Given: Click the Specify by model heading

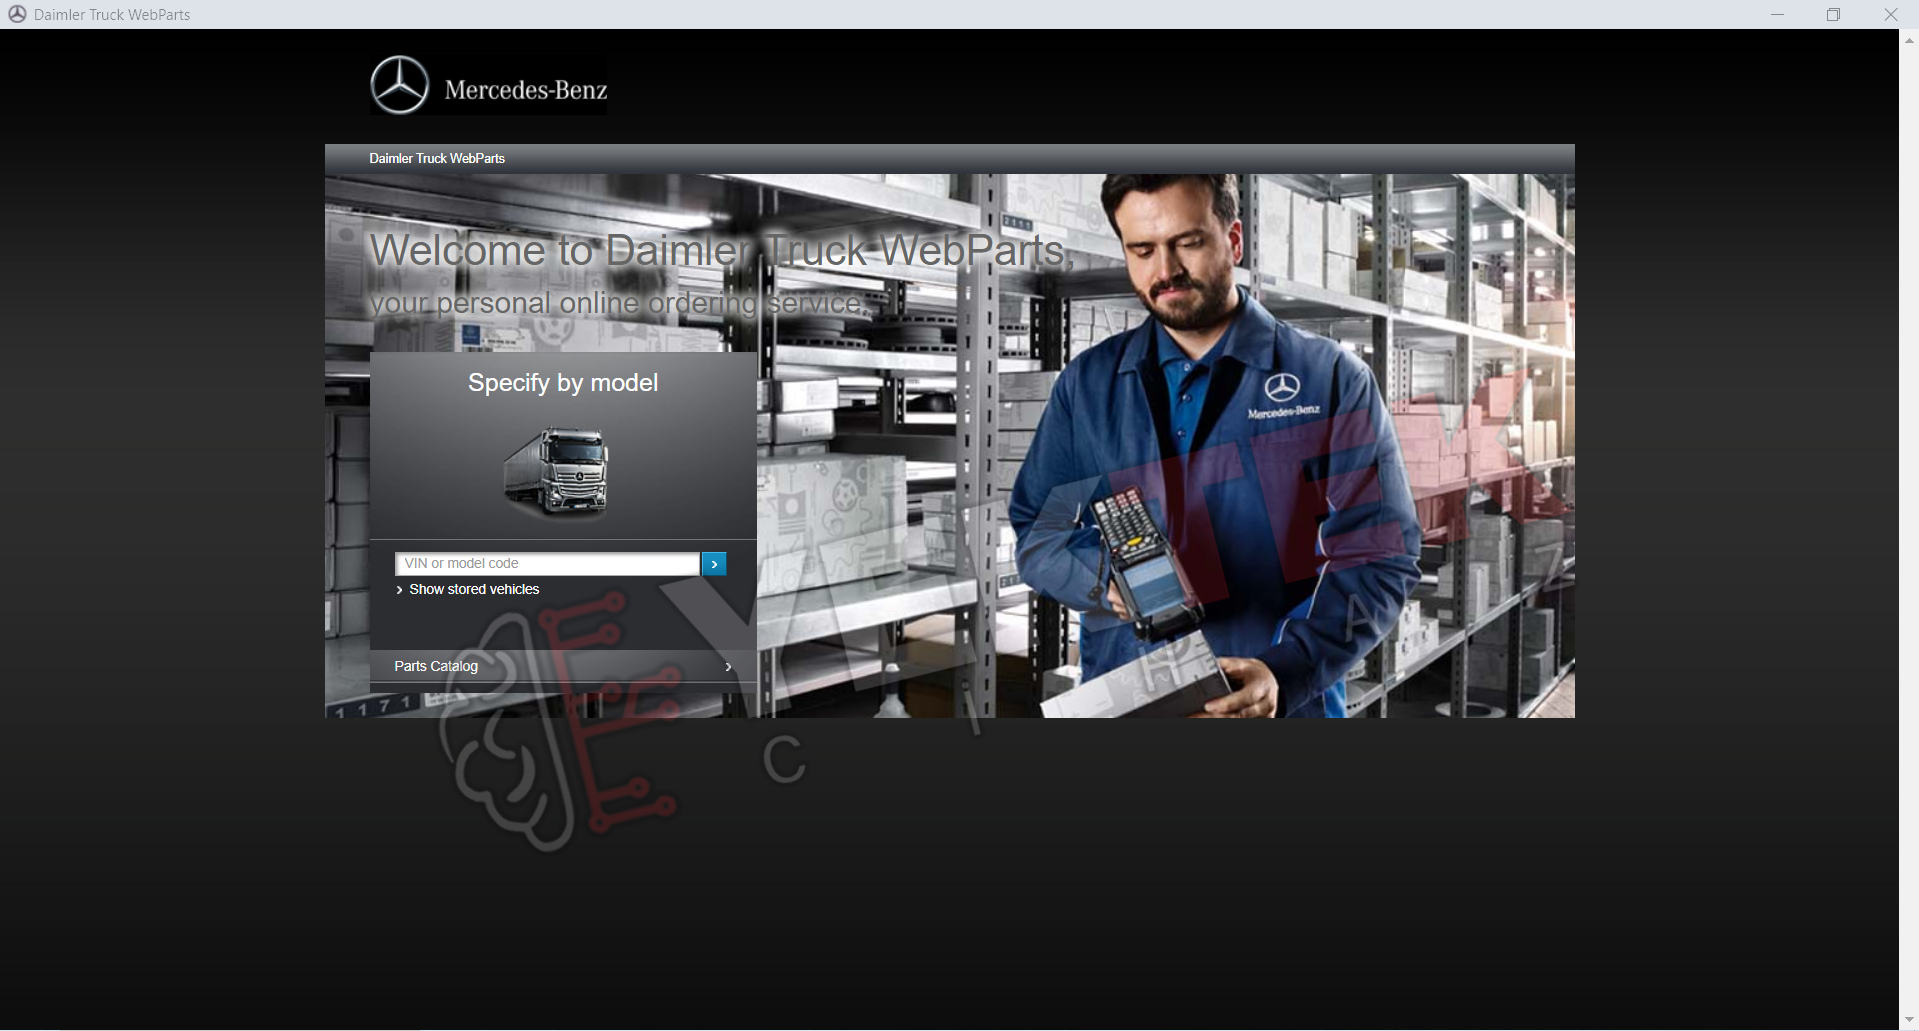Looking at the screenshot, I should click(x=563, y=383).
